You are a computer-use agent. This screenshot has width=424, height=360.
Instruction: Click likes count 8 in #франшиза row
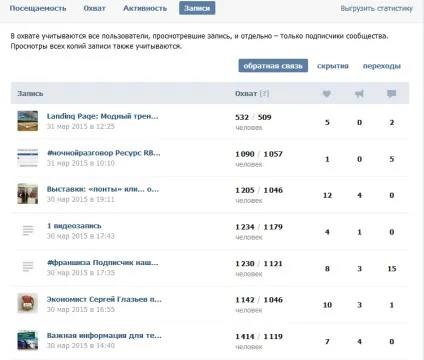pyautogui.click(x=327, y=269)
